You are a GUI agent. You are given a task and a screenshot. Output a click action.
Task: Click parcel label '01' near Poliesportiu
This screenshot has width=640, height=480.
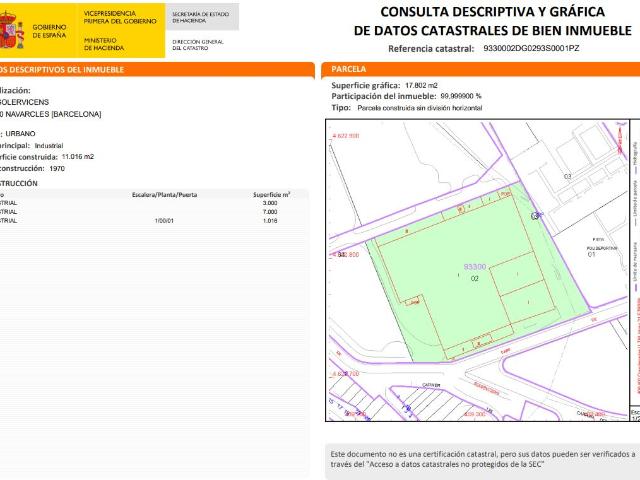591,254
